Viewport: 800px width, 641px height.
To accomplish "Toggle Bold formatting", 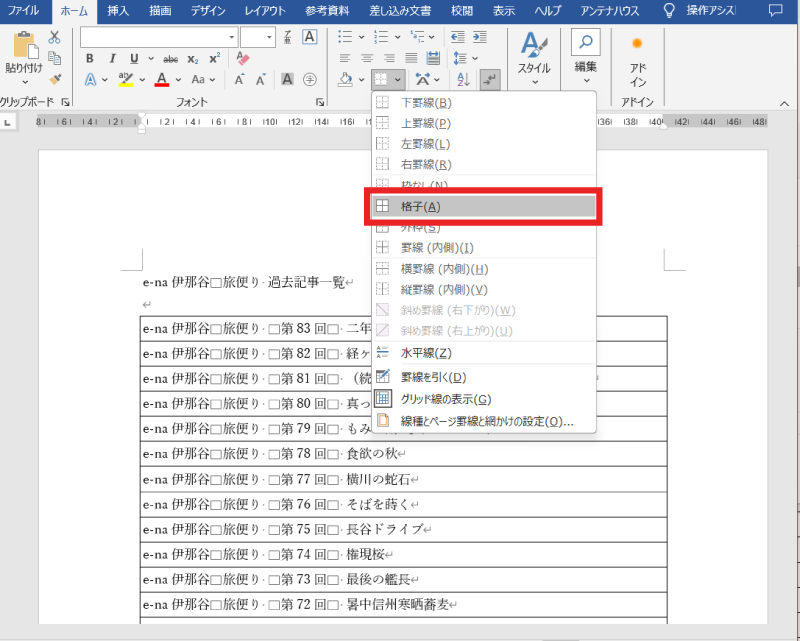I will pos(90,58).
